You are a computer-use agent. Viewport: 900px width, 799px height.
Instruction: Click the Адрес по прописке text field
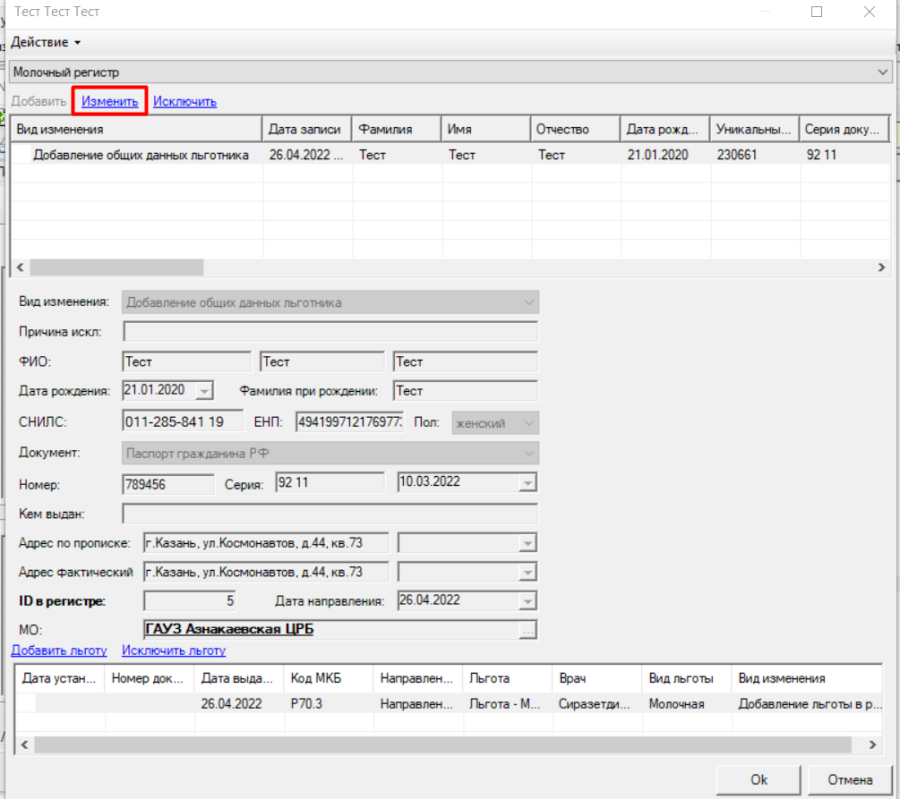266,543
